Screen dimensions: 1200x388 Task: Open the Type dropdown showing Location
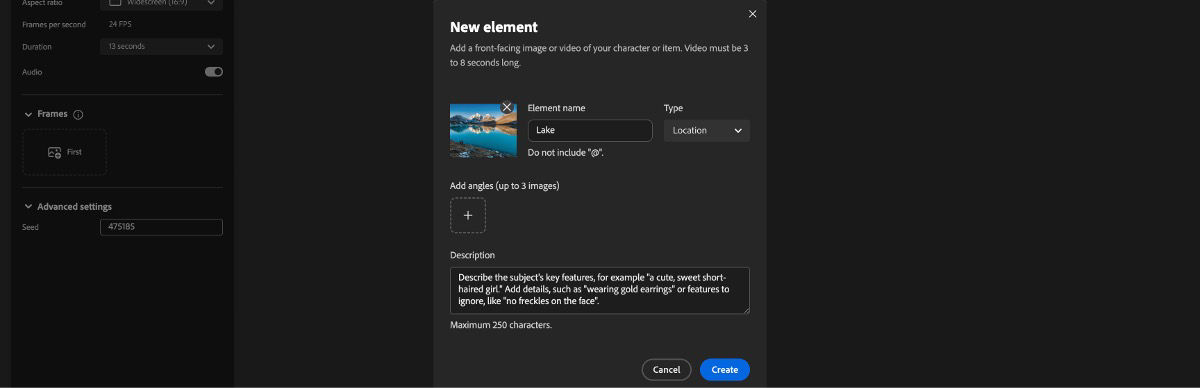(707, 130)
